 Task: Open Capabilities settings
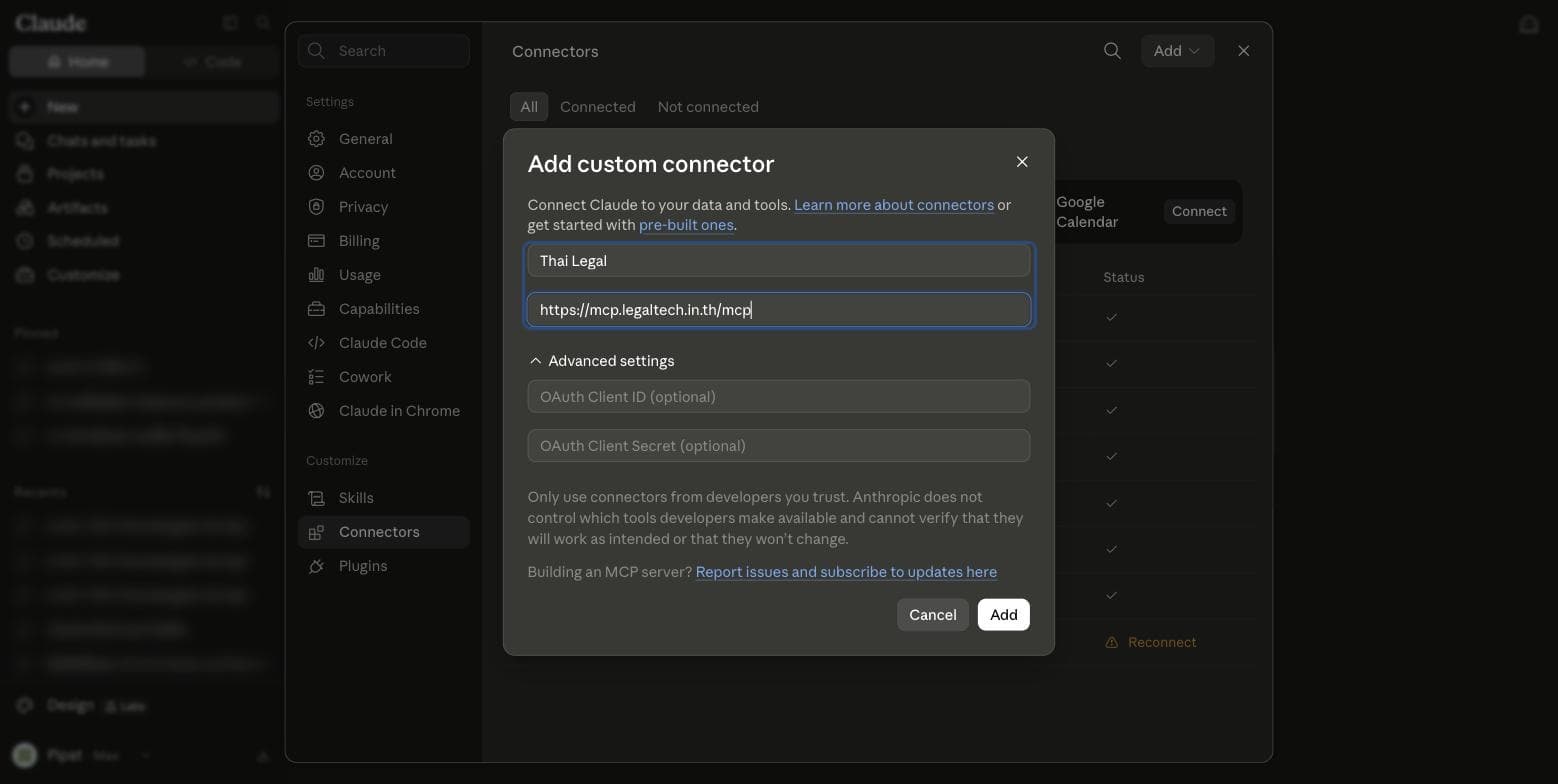click(384, 309)
